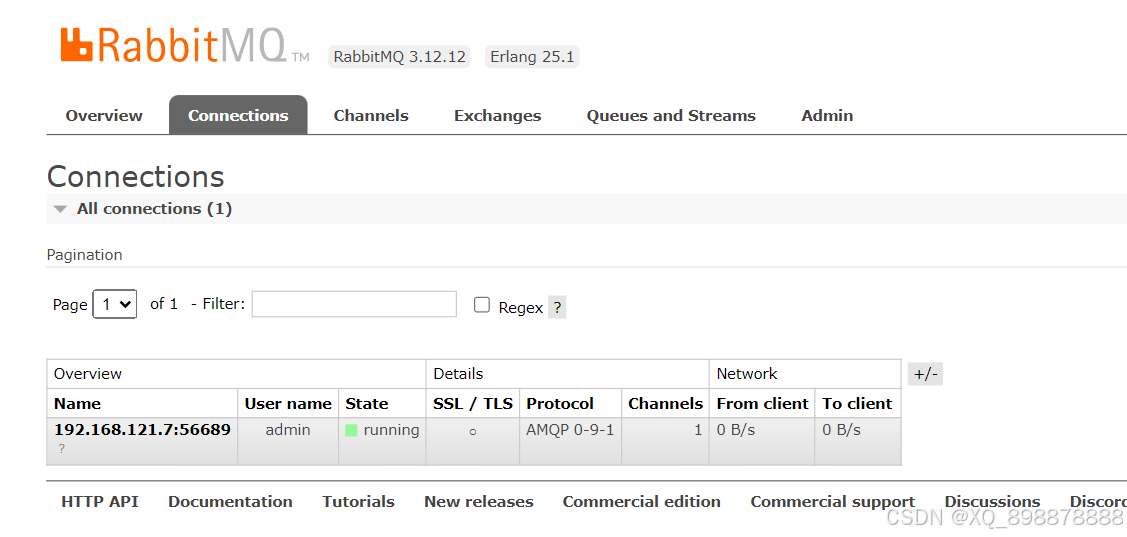The width and height of the screenshot is (1127, 537).
Task: Select the Connections tab
Action: [238, 116]
